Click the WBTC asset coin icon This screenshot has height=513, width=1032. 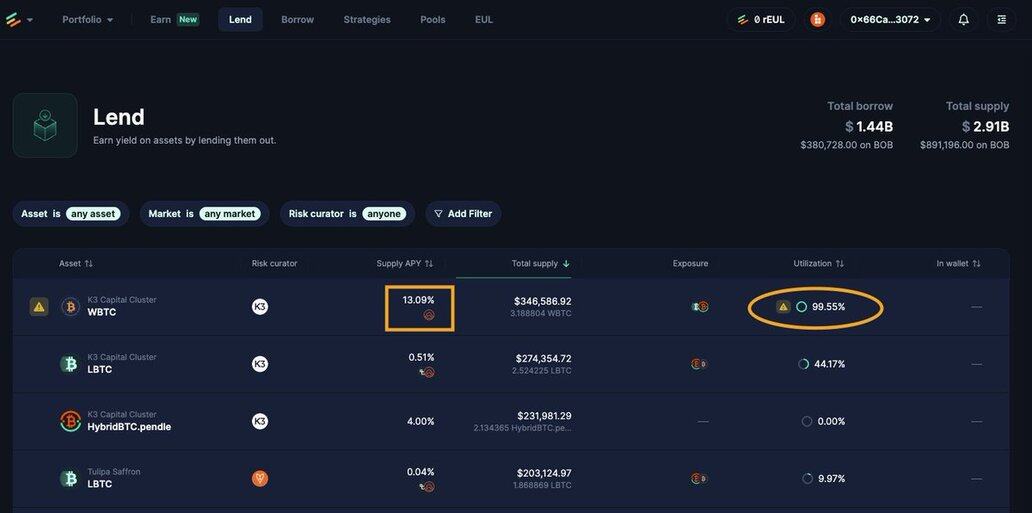pos(70,307)
